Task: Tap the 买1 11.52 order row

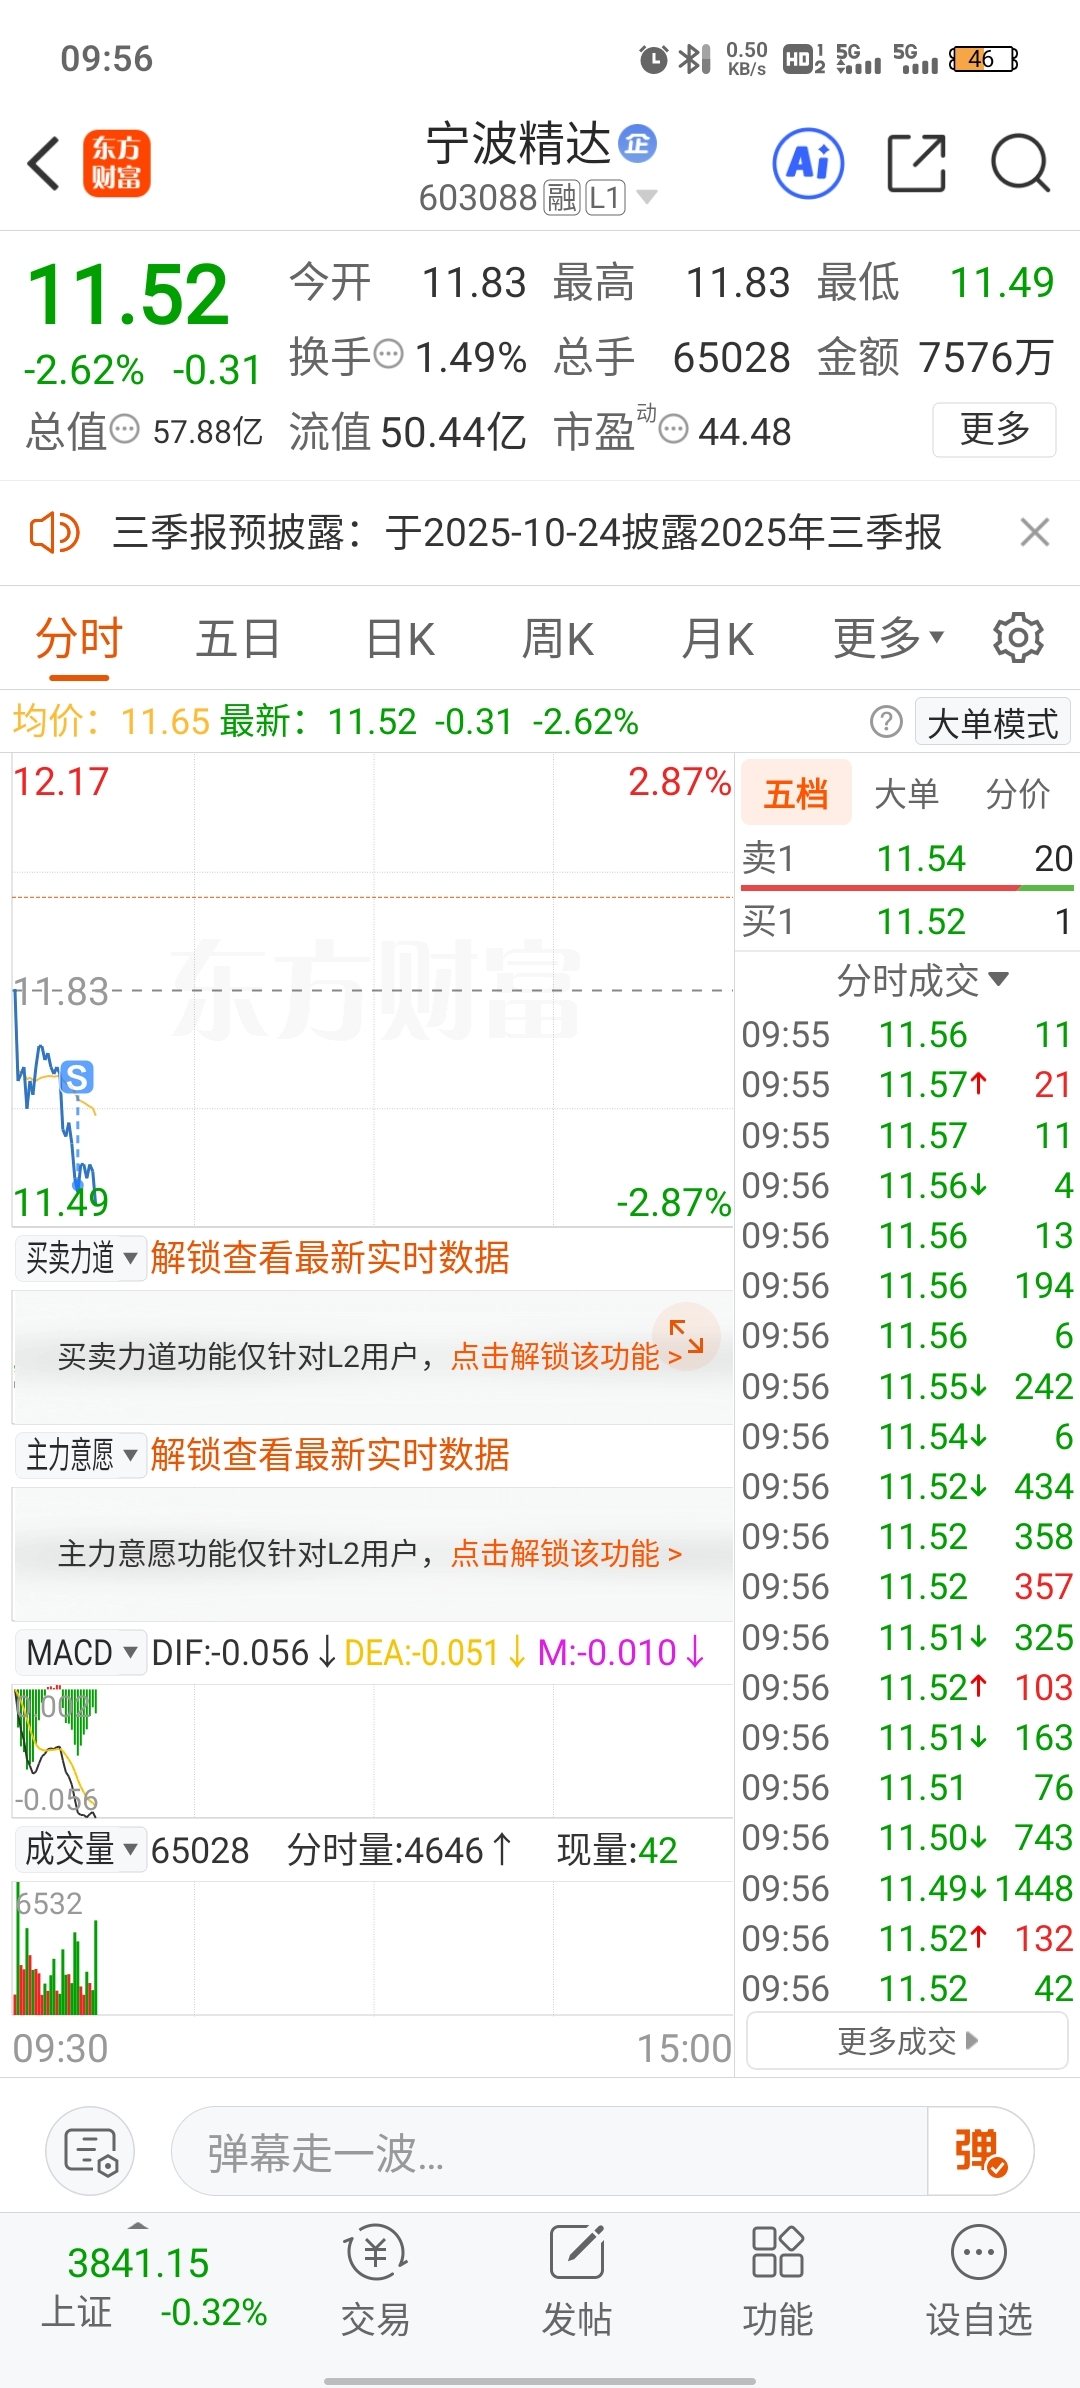Action: click(907, 921)
